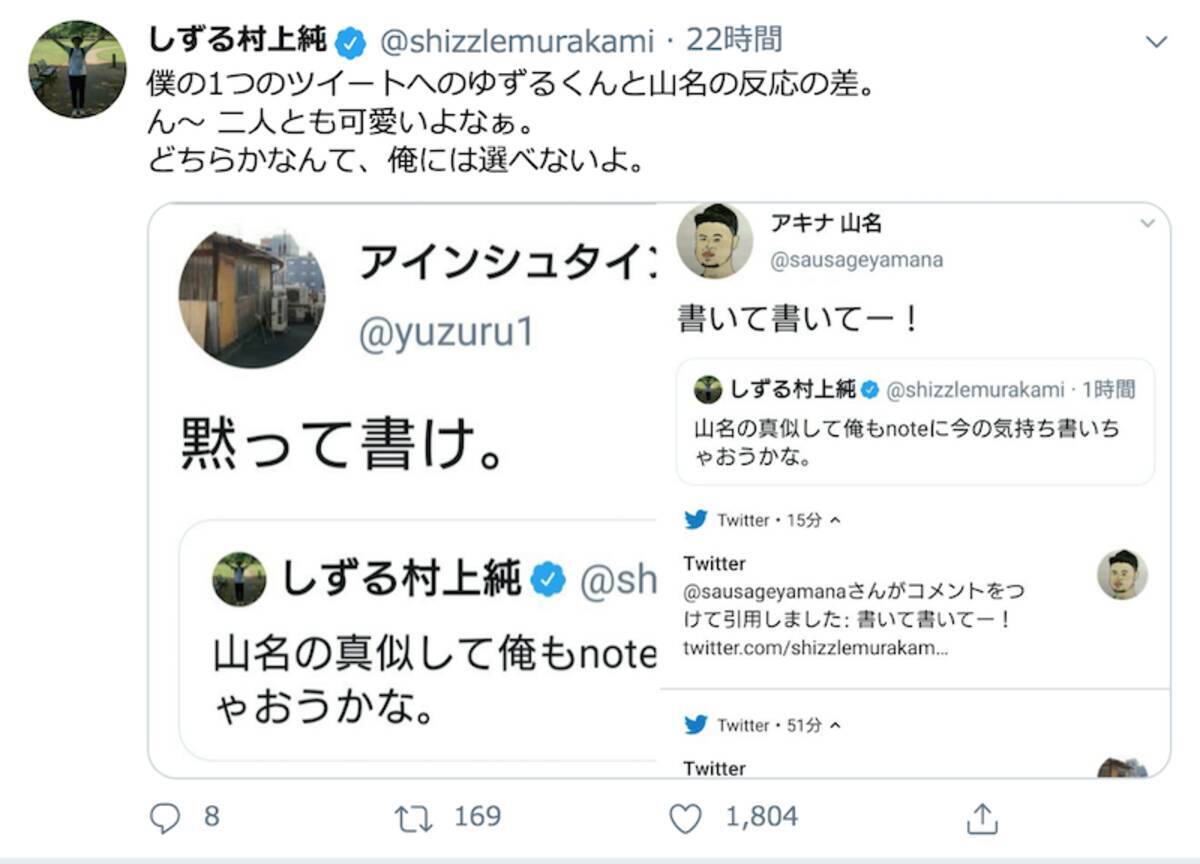Viewport: 1200px width, 864px height.
Task: Open the tweet options chevron at top right
Action: pyautogui.click(x=1156, y=42)
